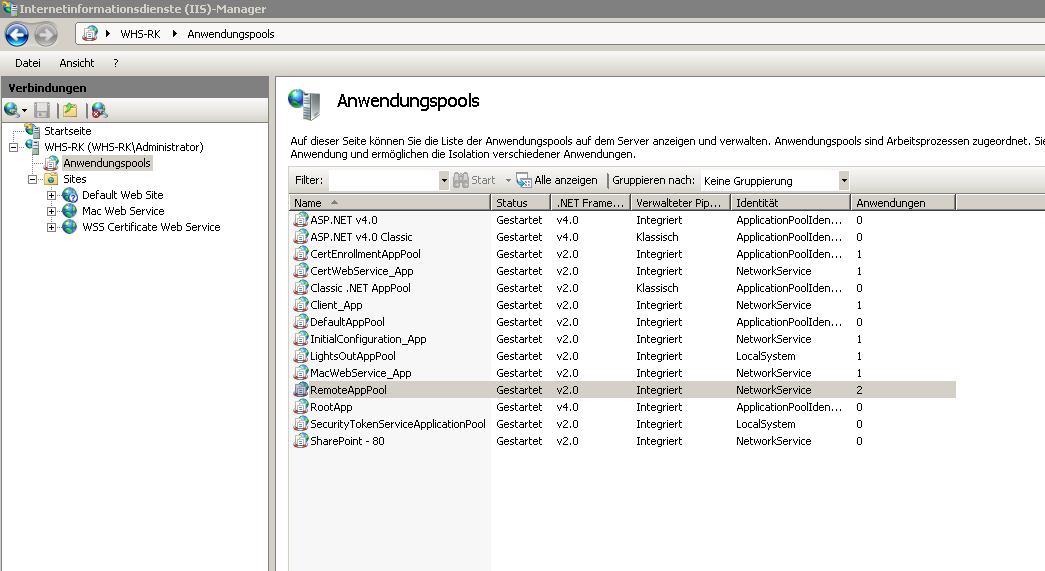Open the connect globe dropdown arrow

(x=25, y=111)
